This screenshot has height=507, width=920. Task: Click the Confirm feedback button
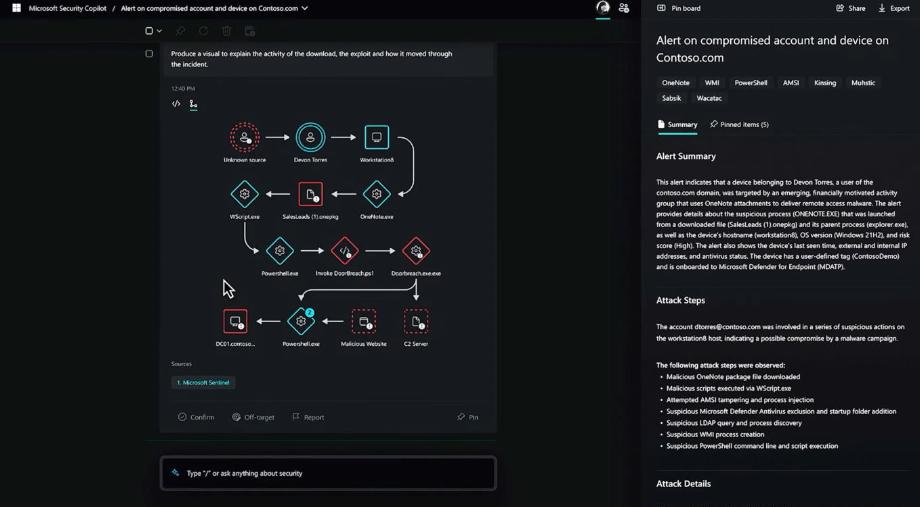pos(196,417)
